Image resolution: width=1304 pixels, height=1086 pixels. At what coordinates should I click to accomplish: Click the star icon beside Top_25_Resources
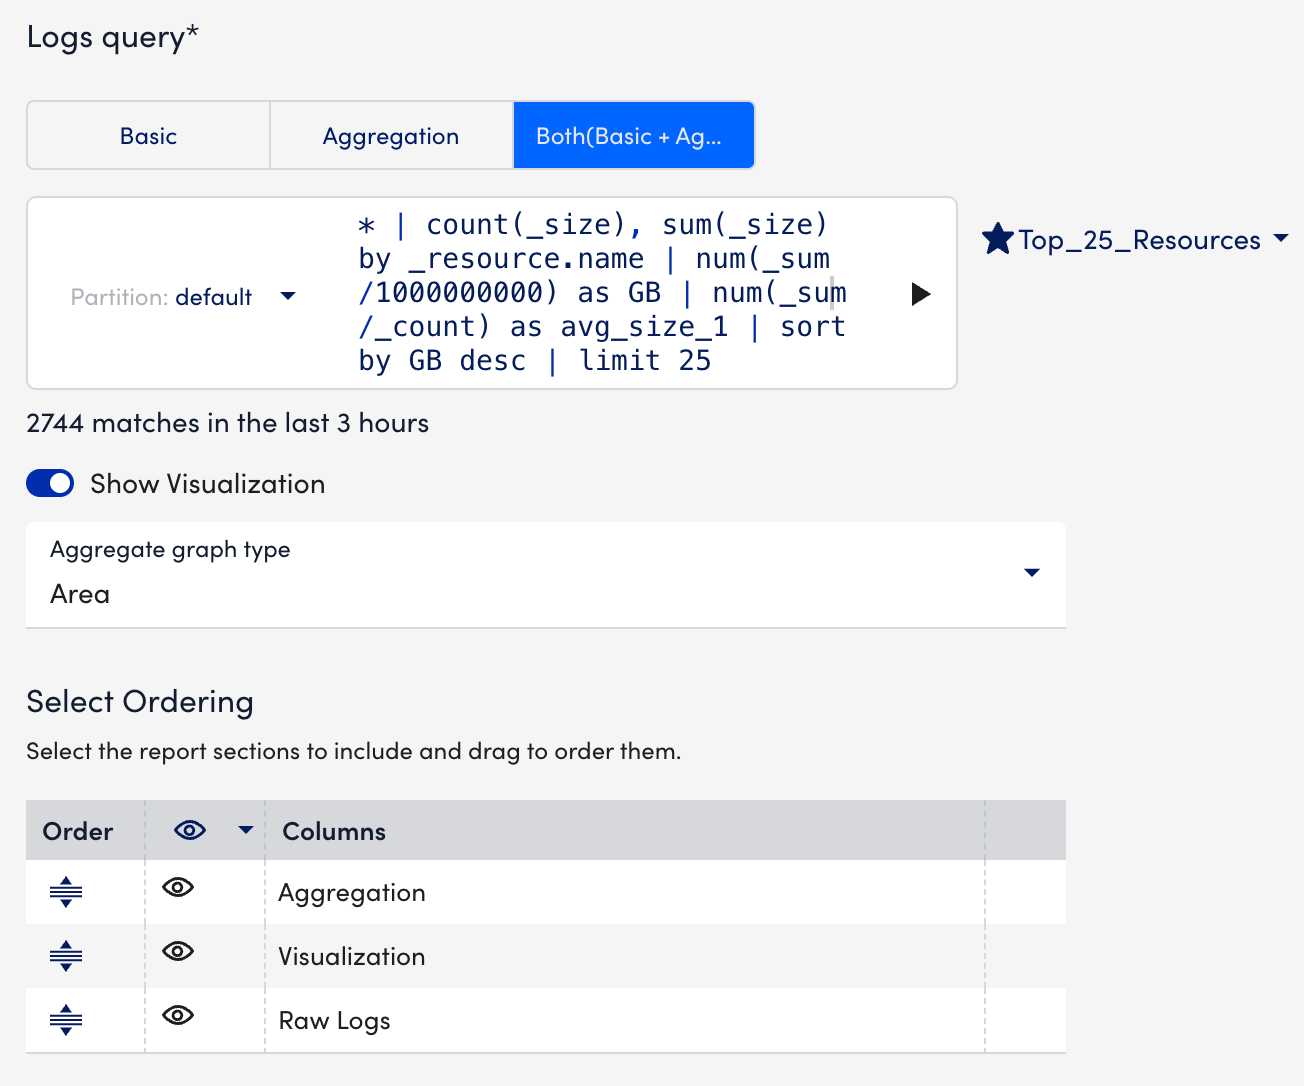click(997, 239)
